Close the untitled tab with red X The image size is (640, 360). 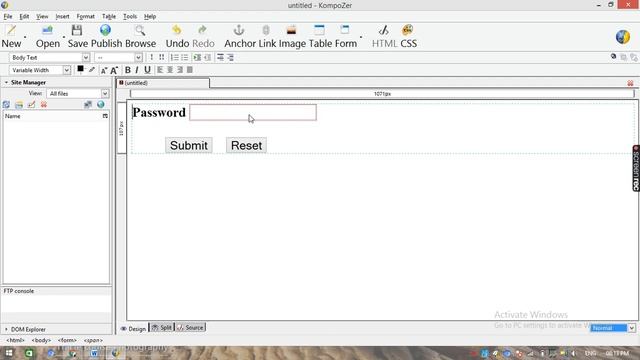[x=630, y=83]
